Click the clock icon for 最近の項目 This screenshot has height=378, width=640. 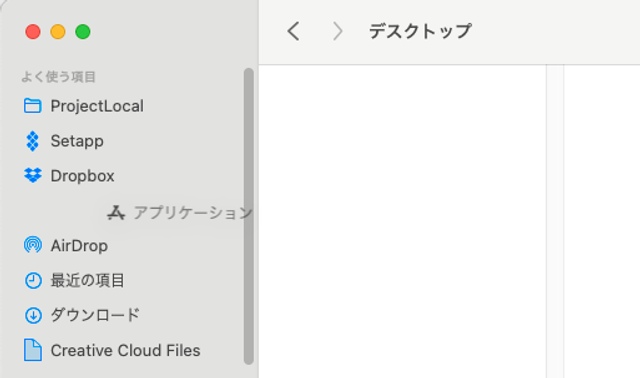point(33,280)
